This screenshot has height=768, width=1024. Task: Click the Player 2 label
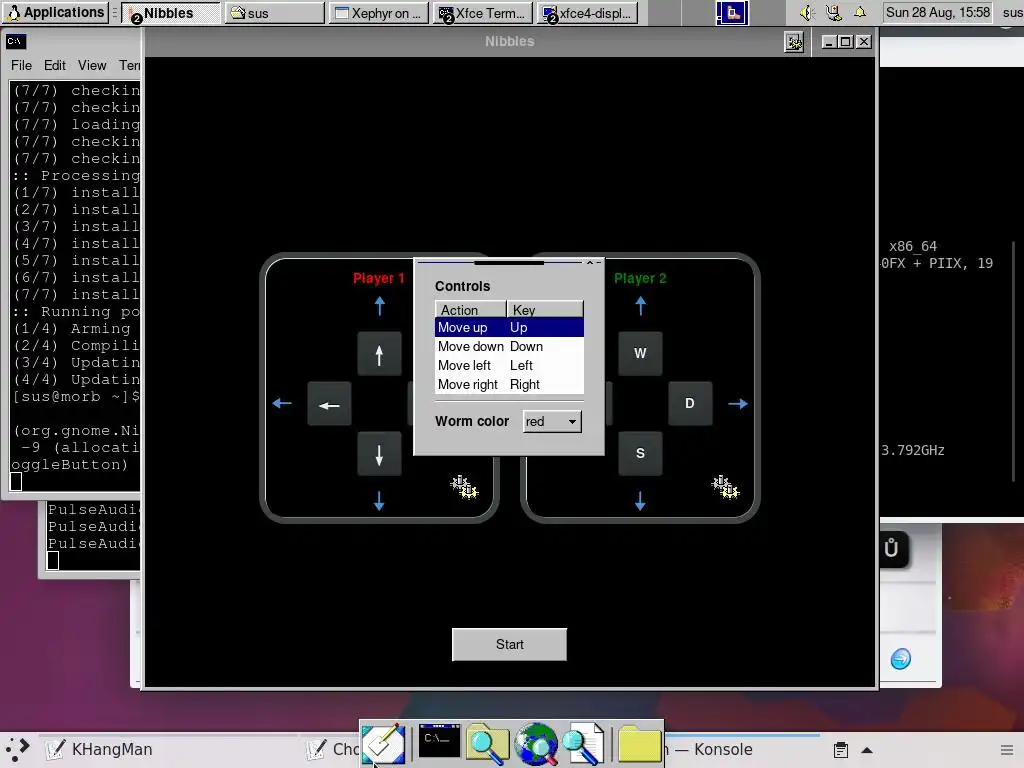point(640,278)
